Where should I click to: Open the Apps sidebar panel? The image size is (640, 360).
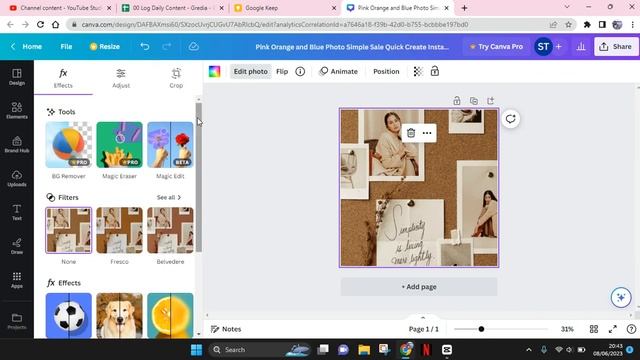point(17,280)
